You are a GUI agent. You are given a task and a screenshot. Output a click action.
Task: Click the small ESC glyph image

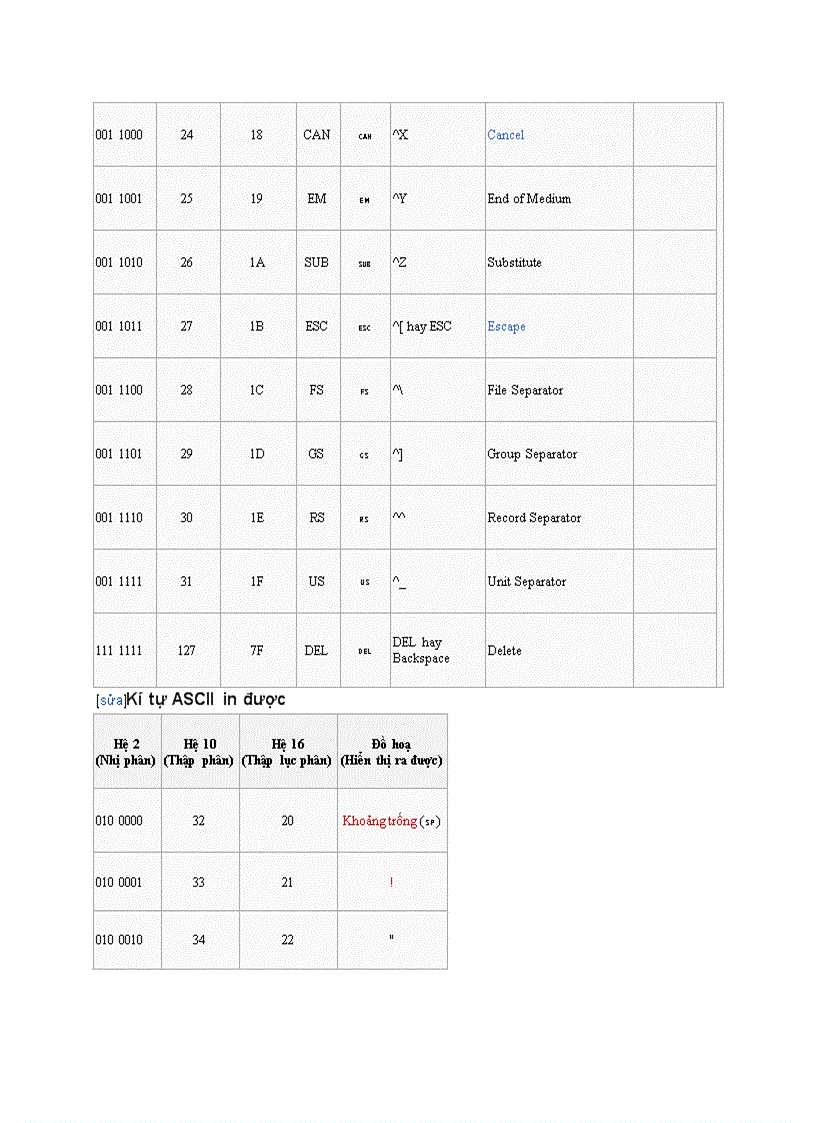[x=365, y=328]
